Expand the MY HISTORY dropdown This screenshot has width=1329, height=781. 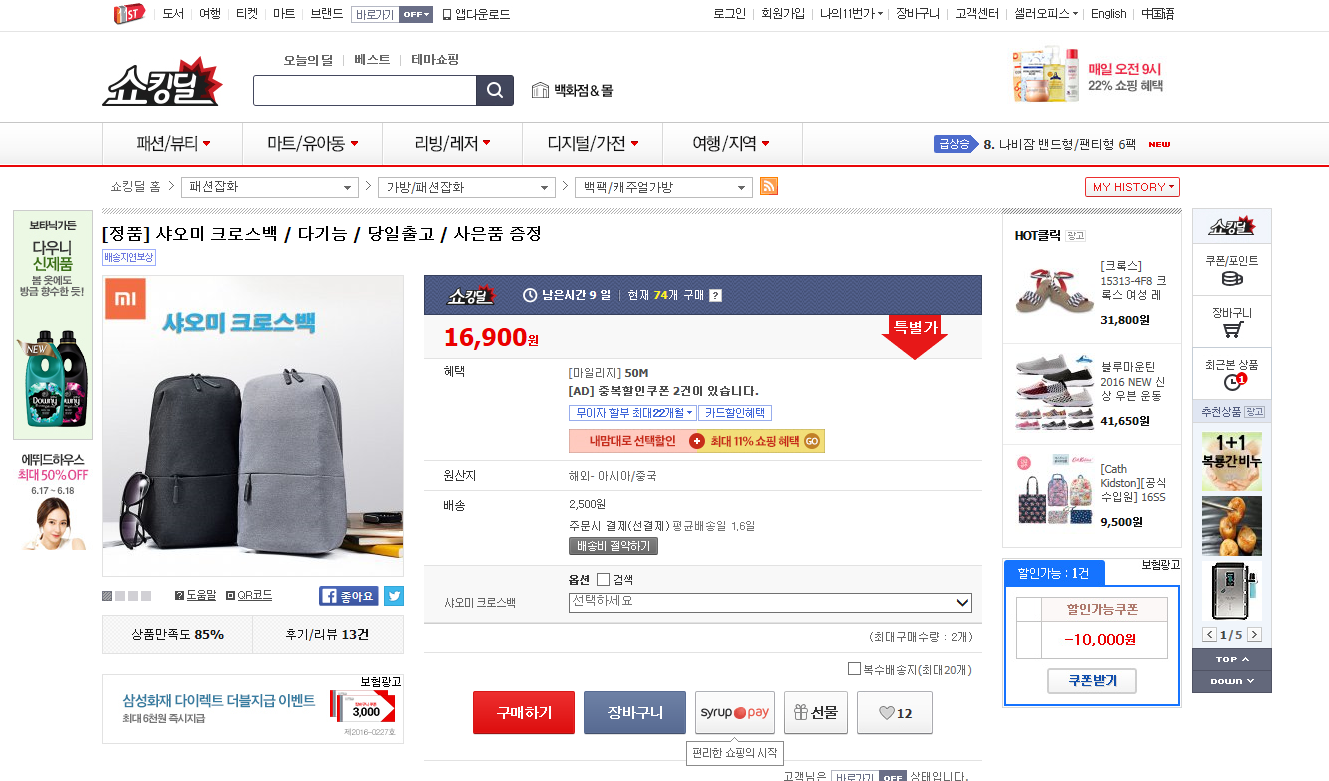click(x=1132, y=187)
